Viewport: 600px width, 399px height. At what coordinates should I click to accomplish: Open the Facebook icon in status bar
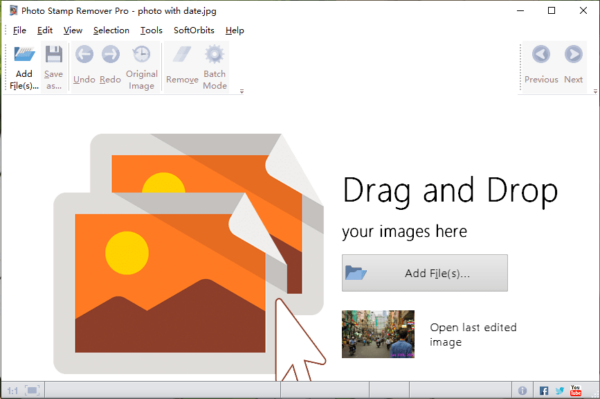[544, 391]
